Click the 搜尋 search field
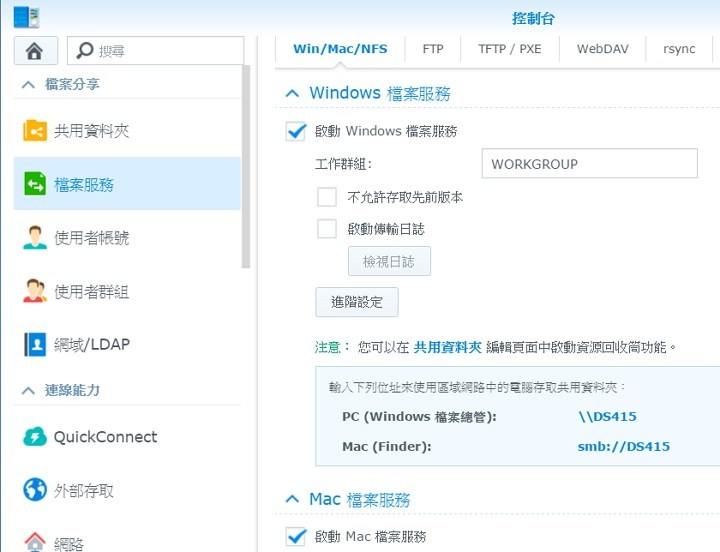Image resolution: width=720 pixels, height=552 pixels. click(155, 51)
